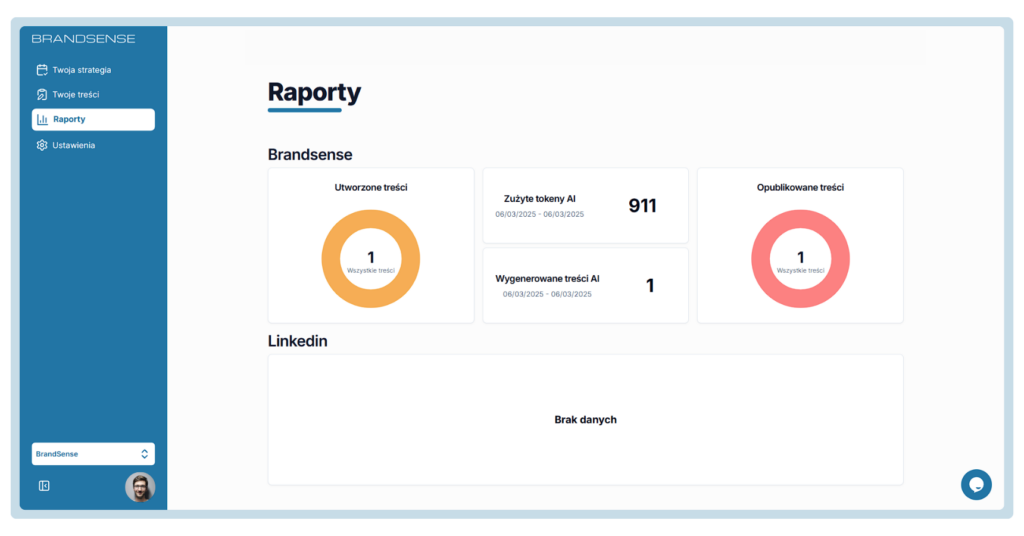
Task: Open the BrandSense workspace selector dropdown
Action: (x=93, y=454)
